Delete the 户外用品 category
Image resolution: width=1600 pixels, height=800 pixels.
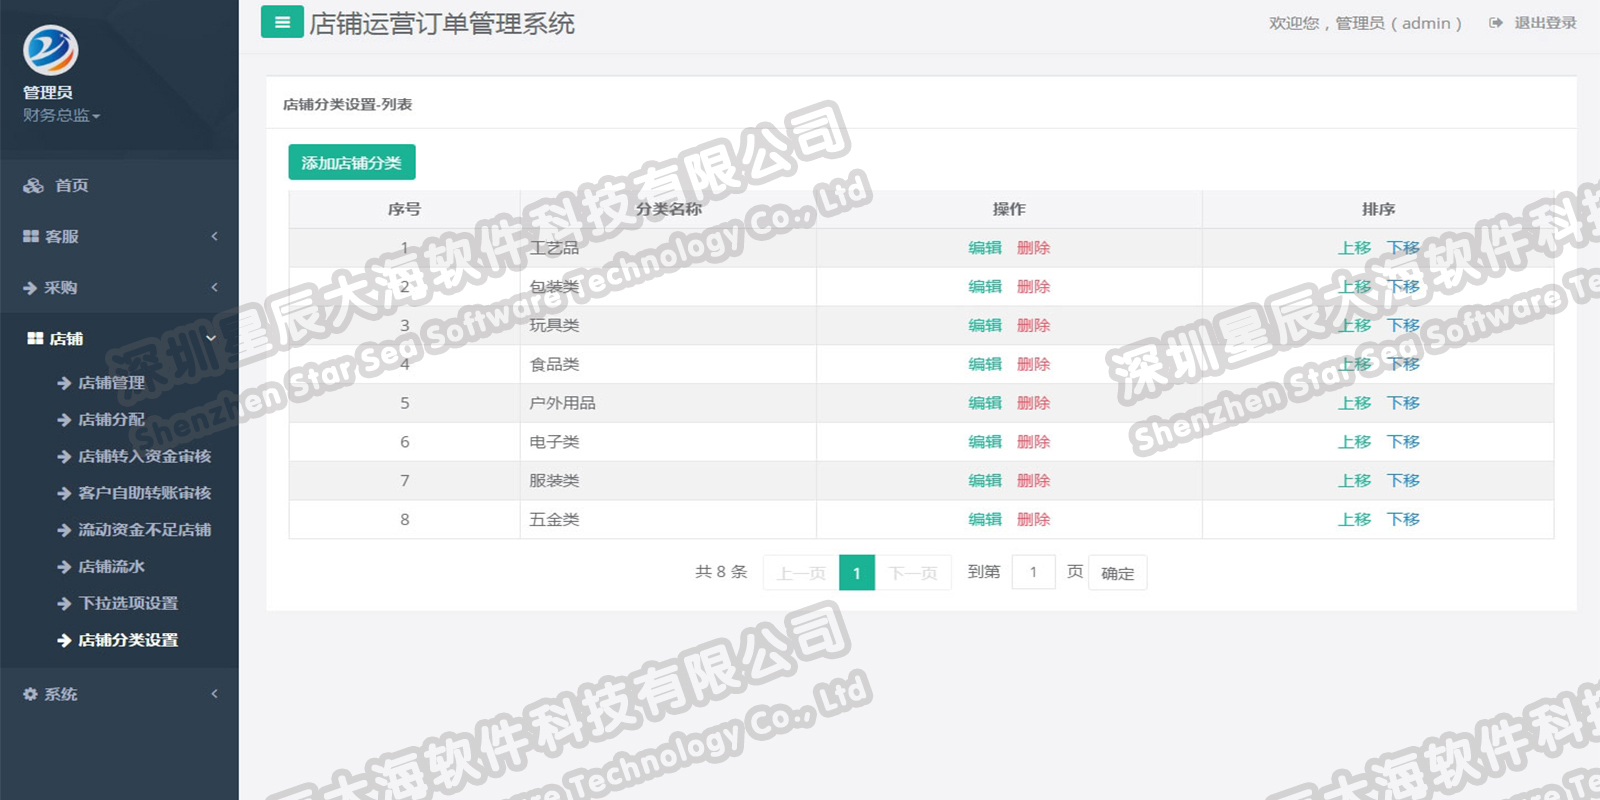coord(1033,403)
